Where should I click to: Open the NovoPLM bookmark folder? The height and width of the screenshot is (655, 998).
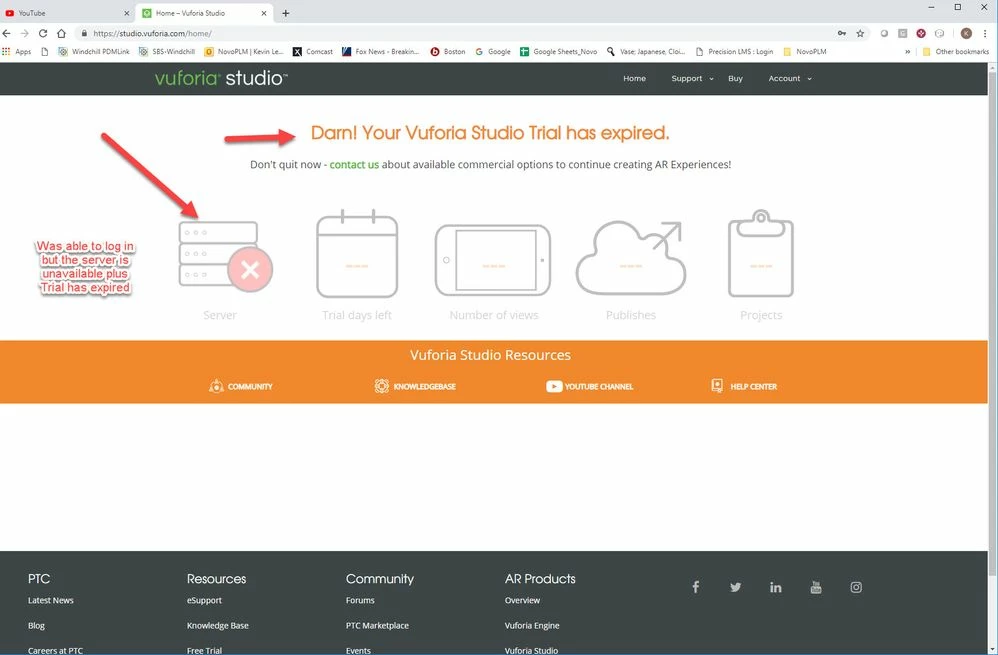tap(805, 52)
